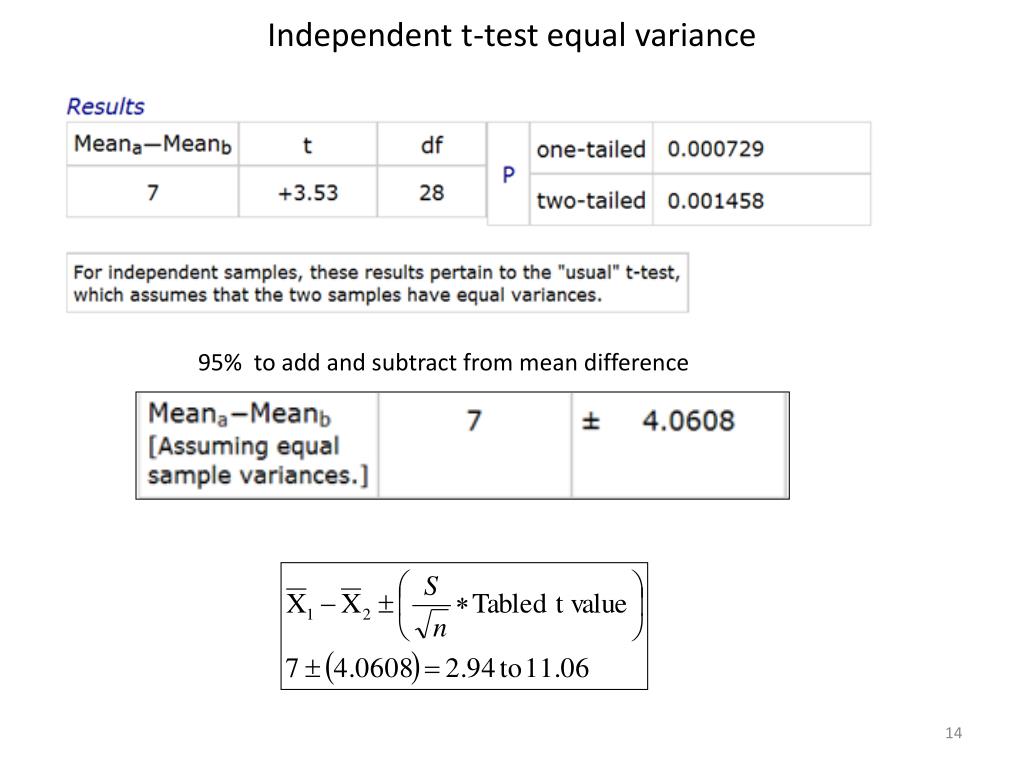Click the note about the 'usual' t-test
The height and width of the screenshot is (768, 1024).
(377, 283)
